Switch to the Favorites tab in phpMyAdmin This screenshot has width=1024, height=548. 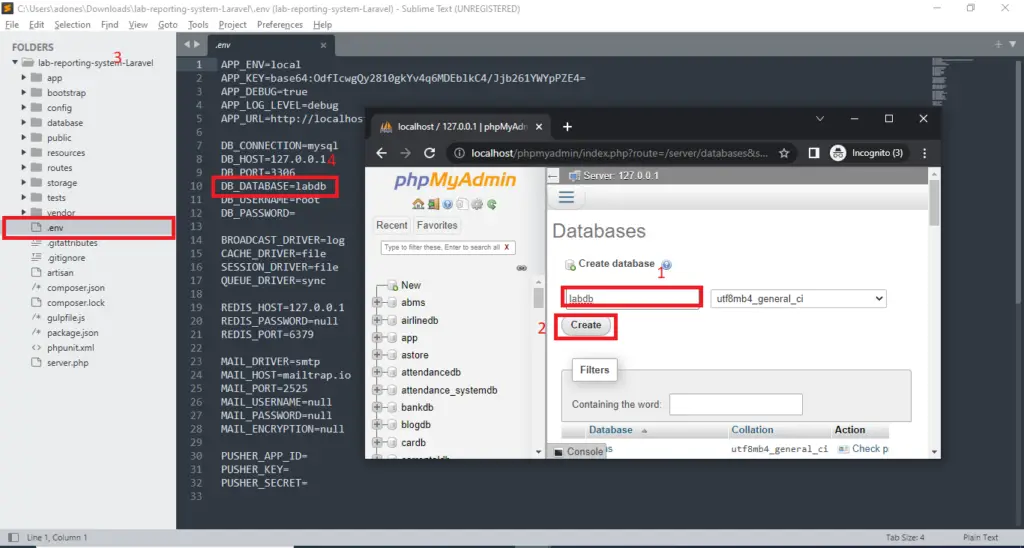click(x=437, y=225)
